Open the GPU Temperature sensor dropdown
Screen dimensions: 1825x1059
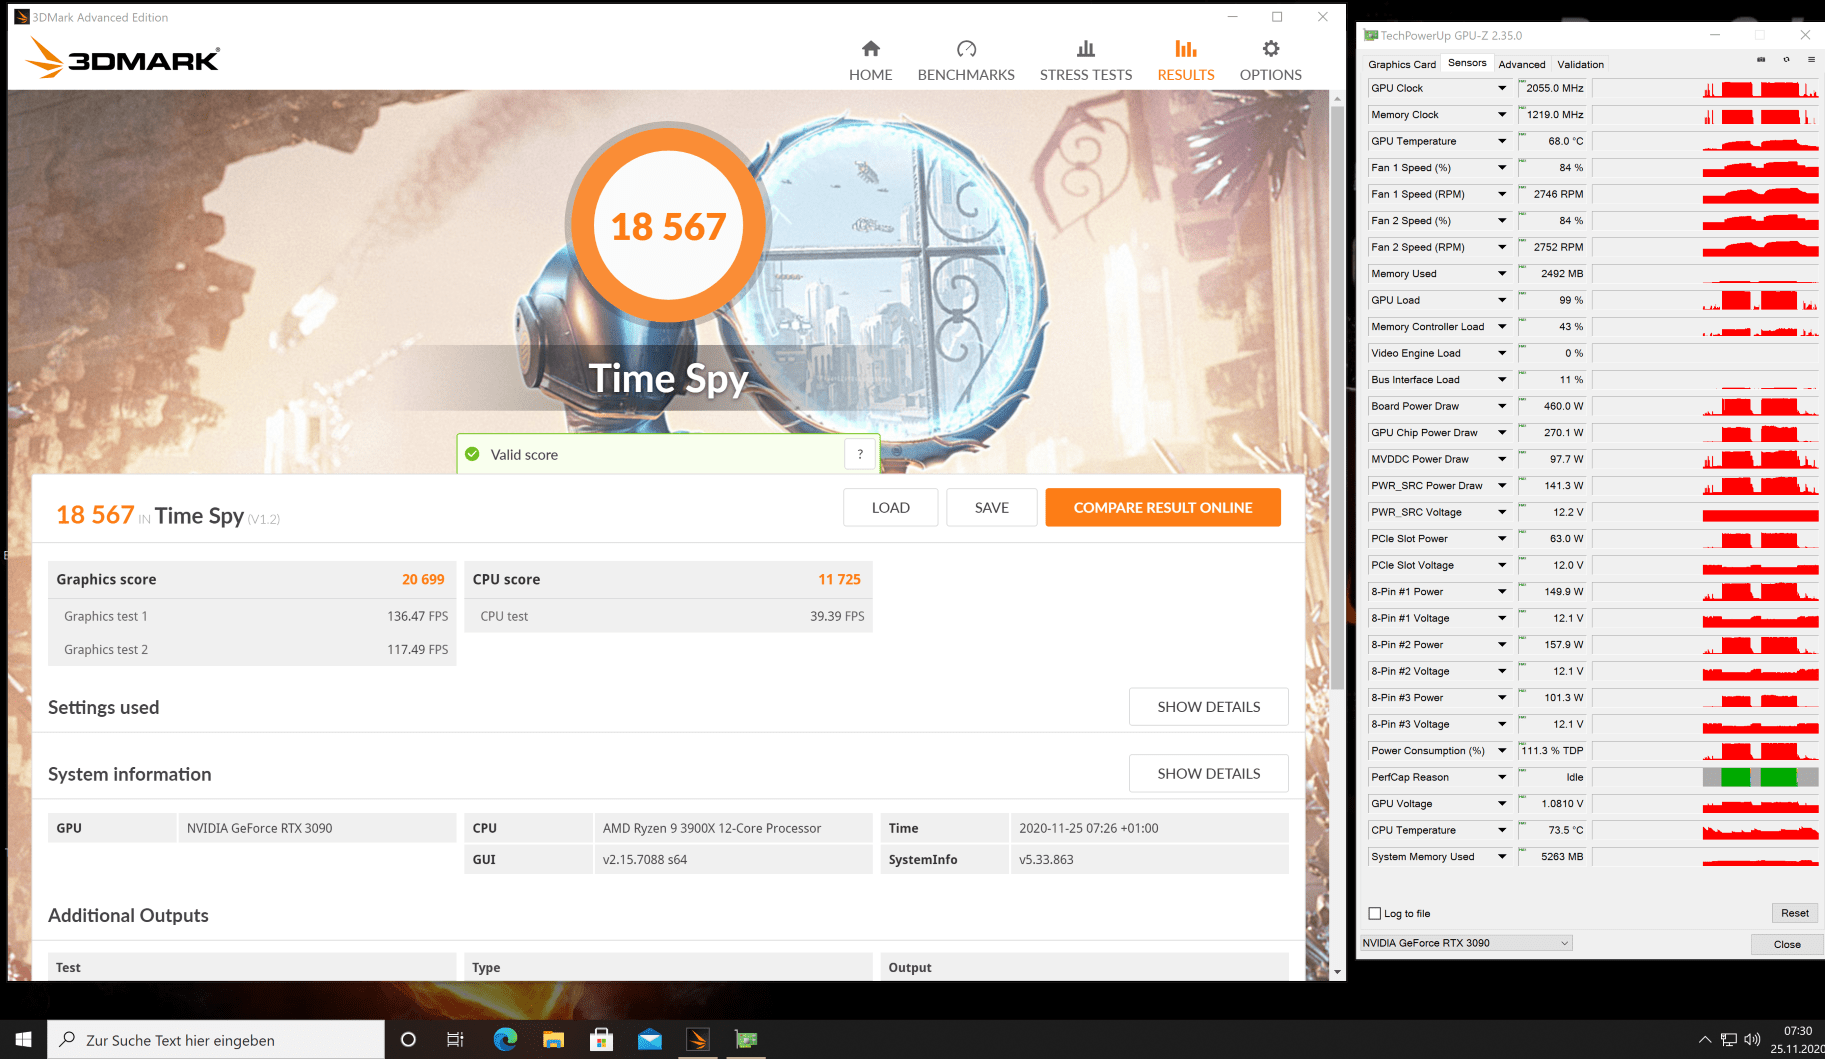coord(1502,141)
